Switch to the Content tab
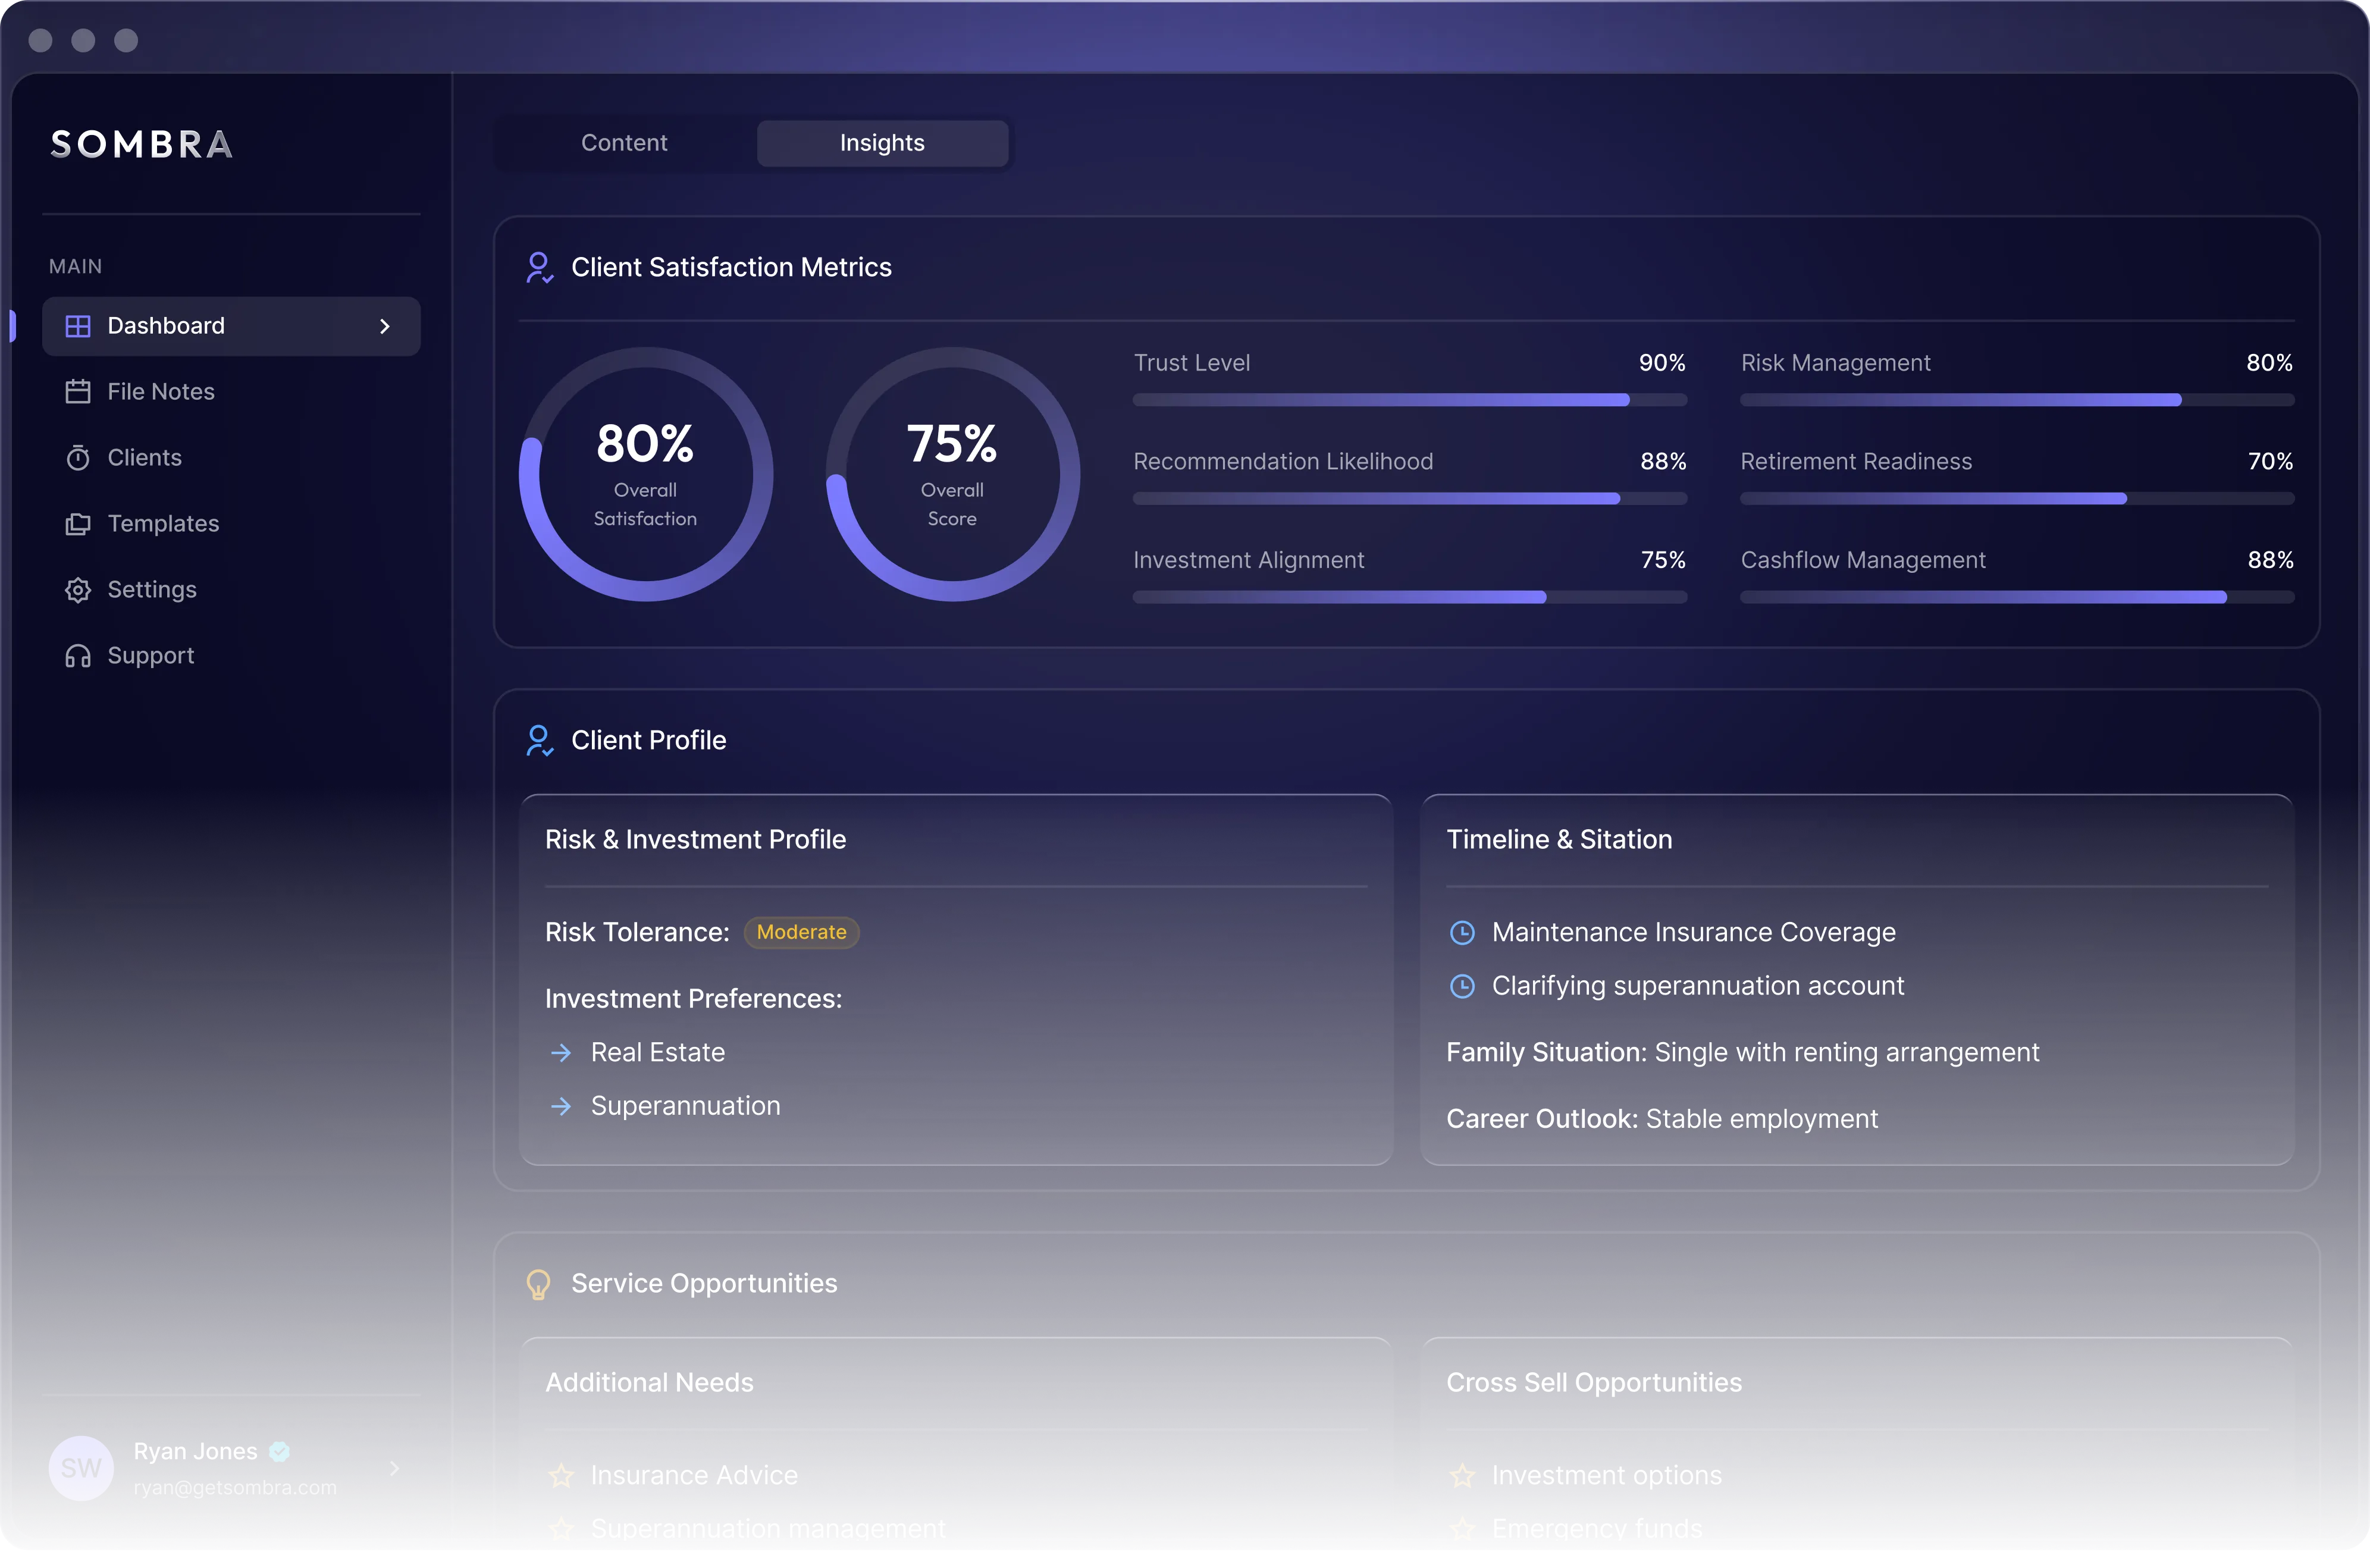Image resolution: width=2370 pixels, height=1568 pixels. click(x=623, y=142)
